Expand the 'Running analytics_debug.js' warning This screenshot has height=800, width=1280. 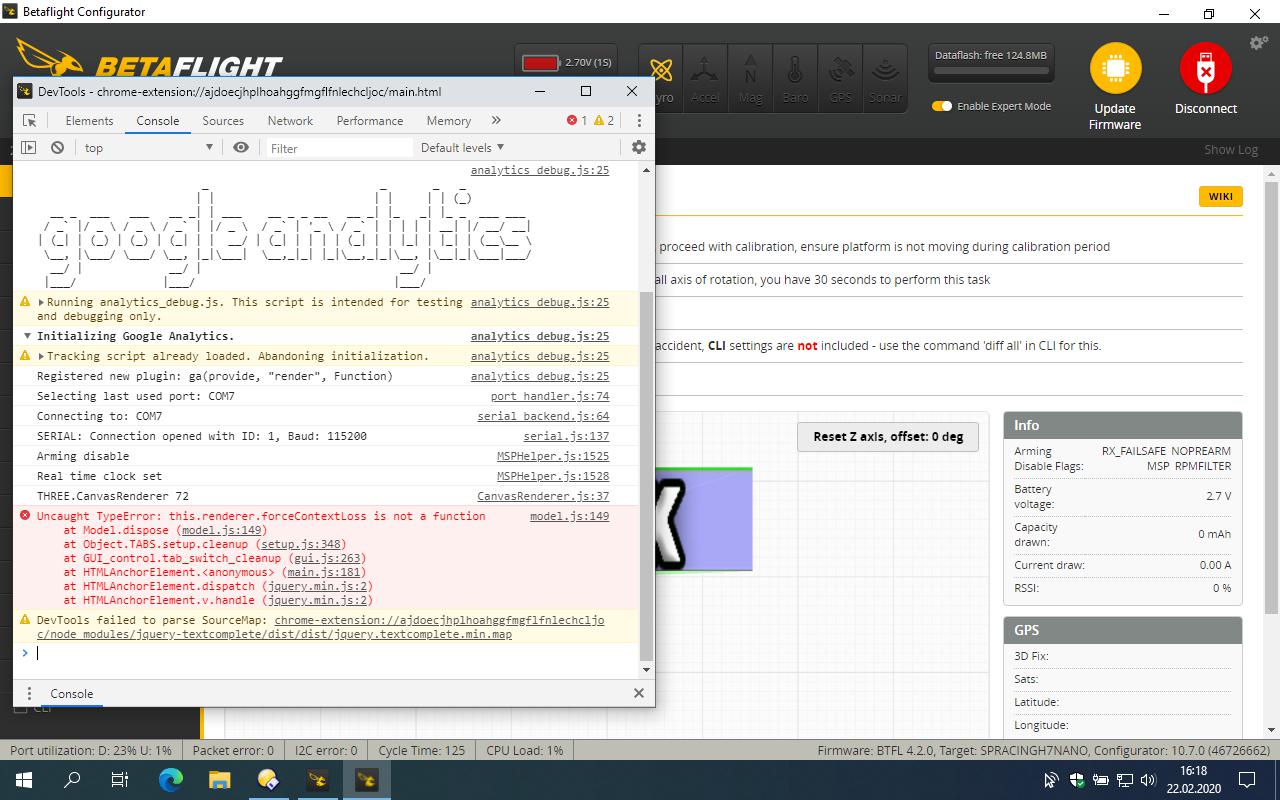(41, 302)
